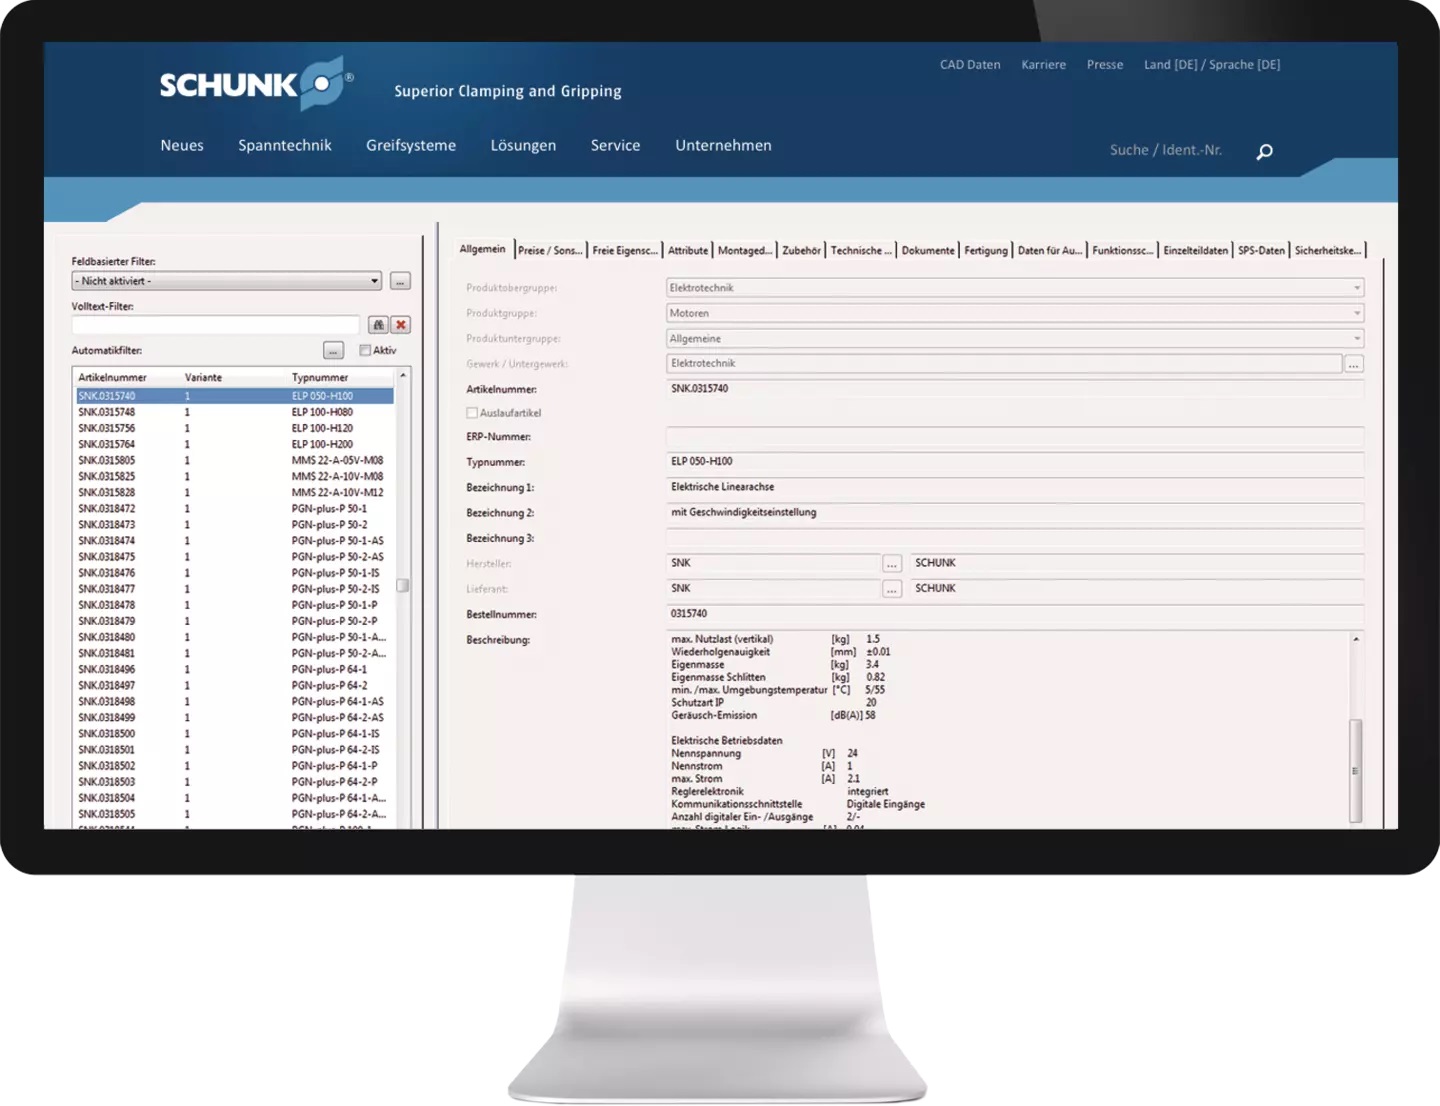Clear full-text filter with red X icon
This screenshot has height=1106, width=1440.
401,325
